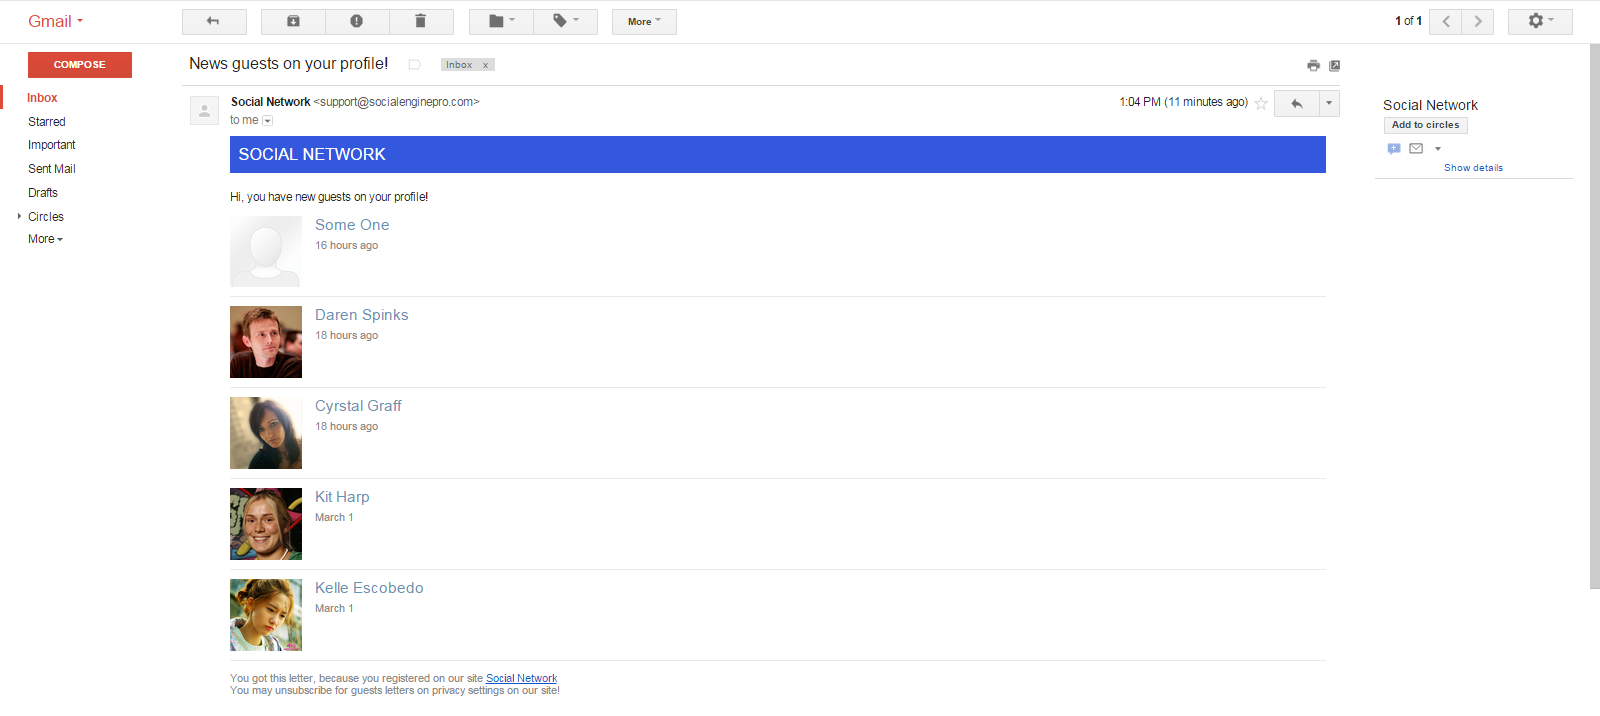Reply to the email with the arrow button
1600x716 pixels.
(x=1297, y=103)
